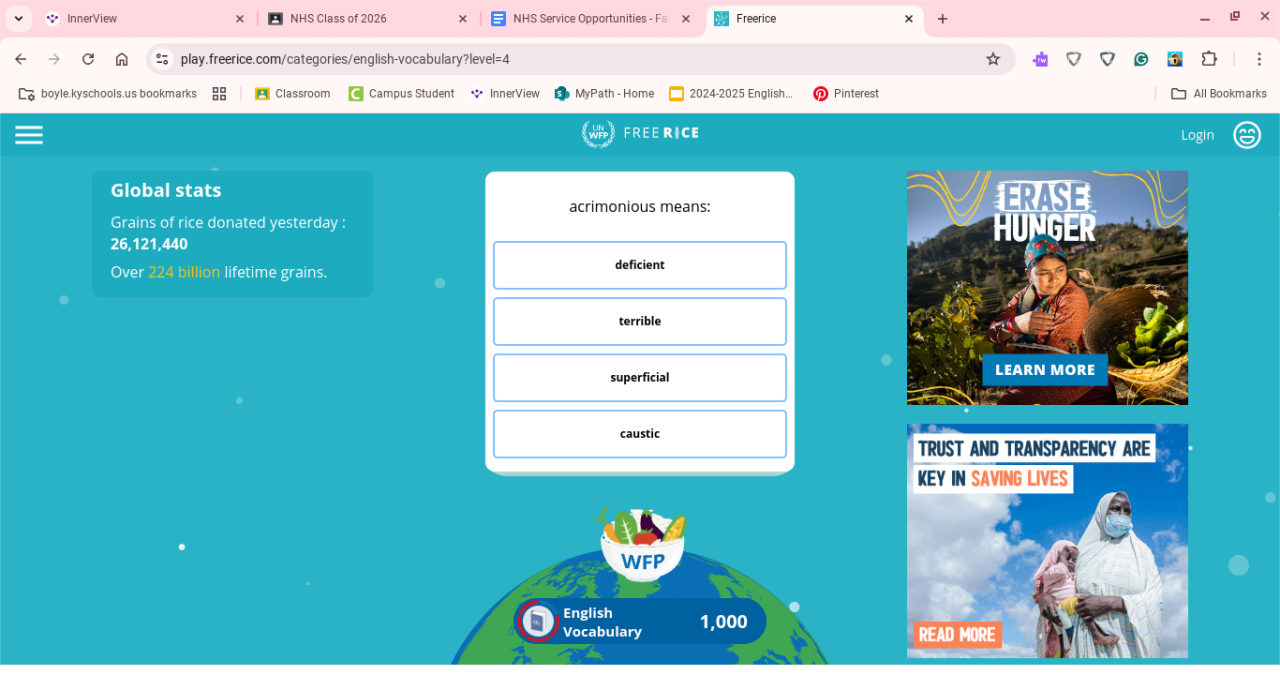Image resolution: width=1280 pixels, height=675 pixels.
Task: Open the Extensions puzzle icon
Action: click(1209, 59)
